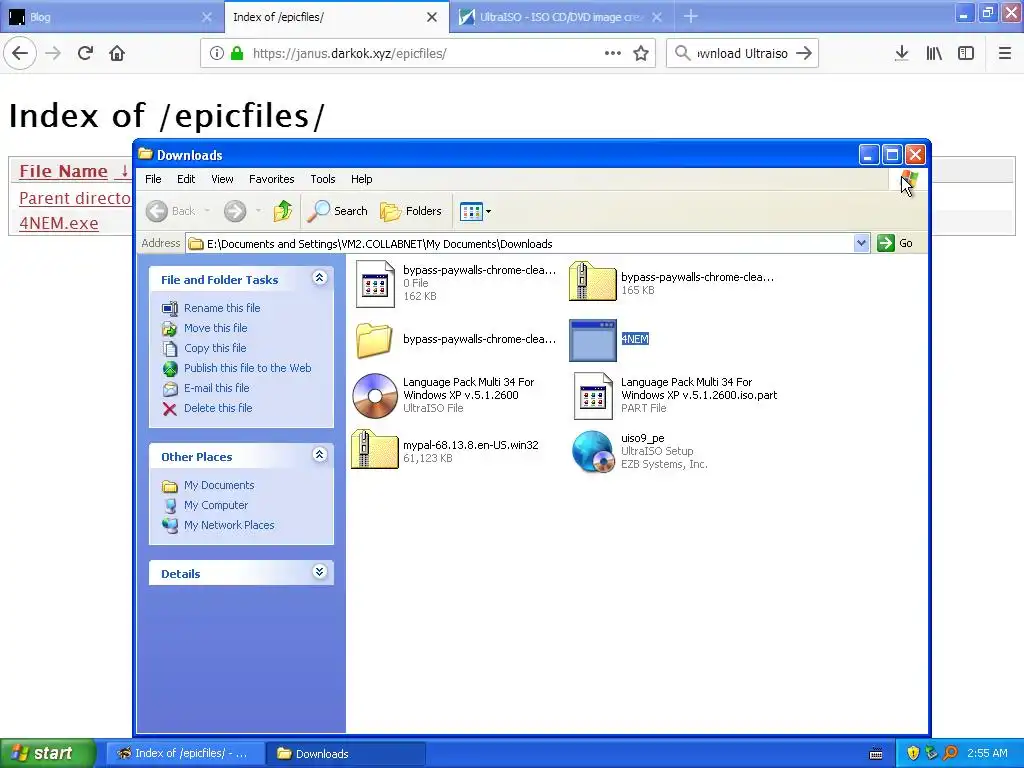
Task: Open Firefox hamburger menu
Action: coord(1005,54)
